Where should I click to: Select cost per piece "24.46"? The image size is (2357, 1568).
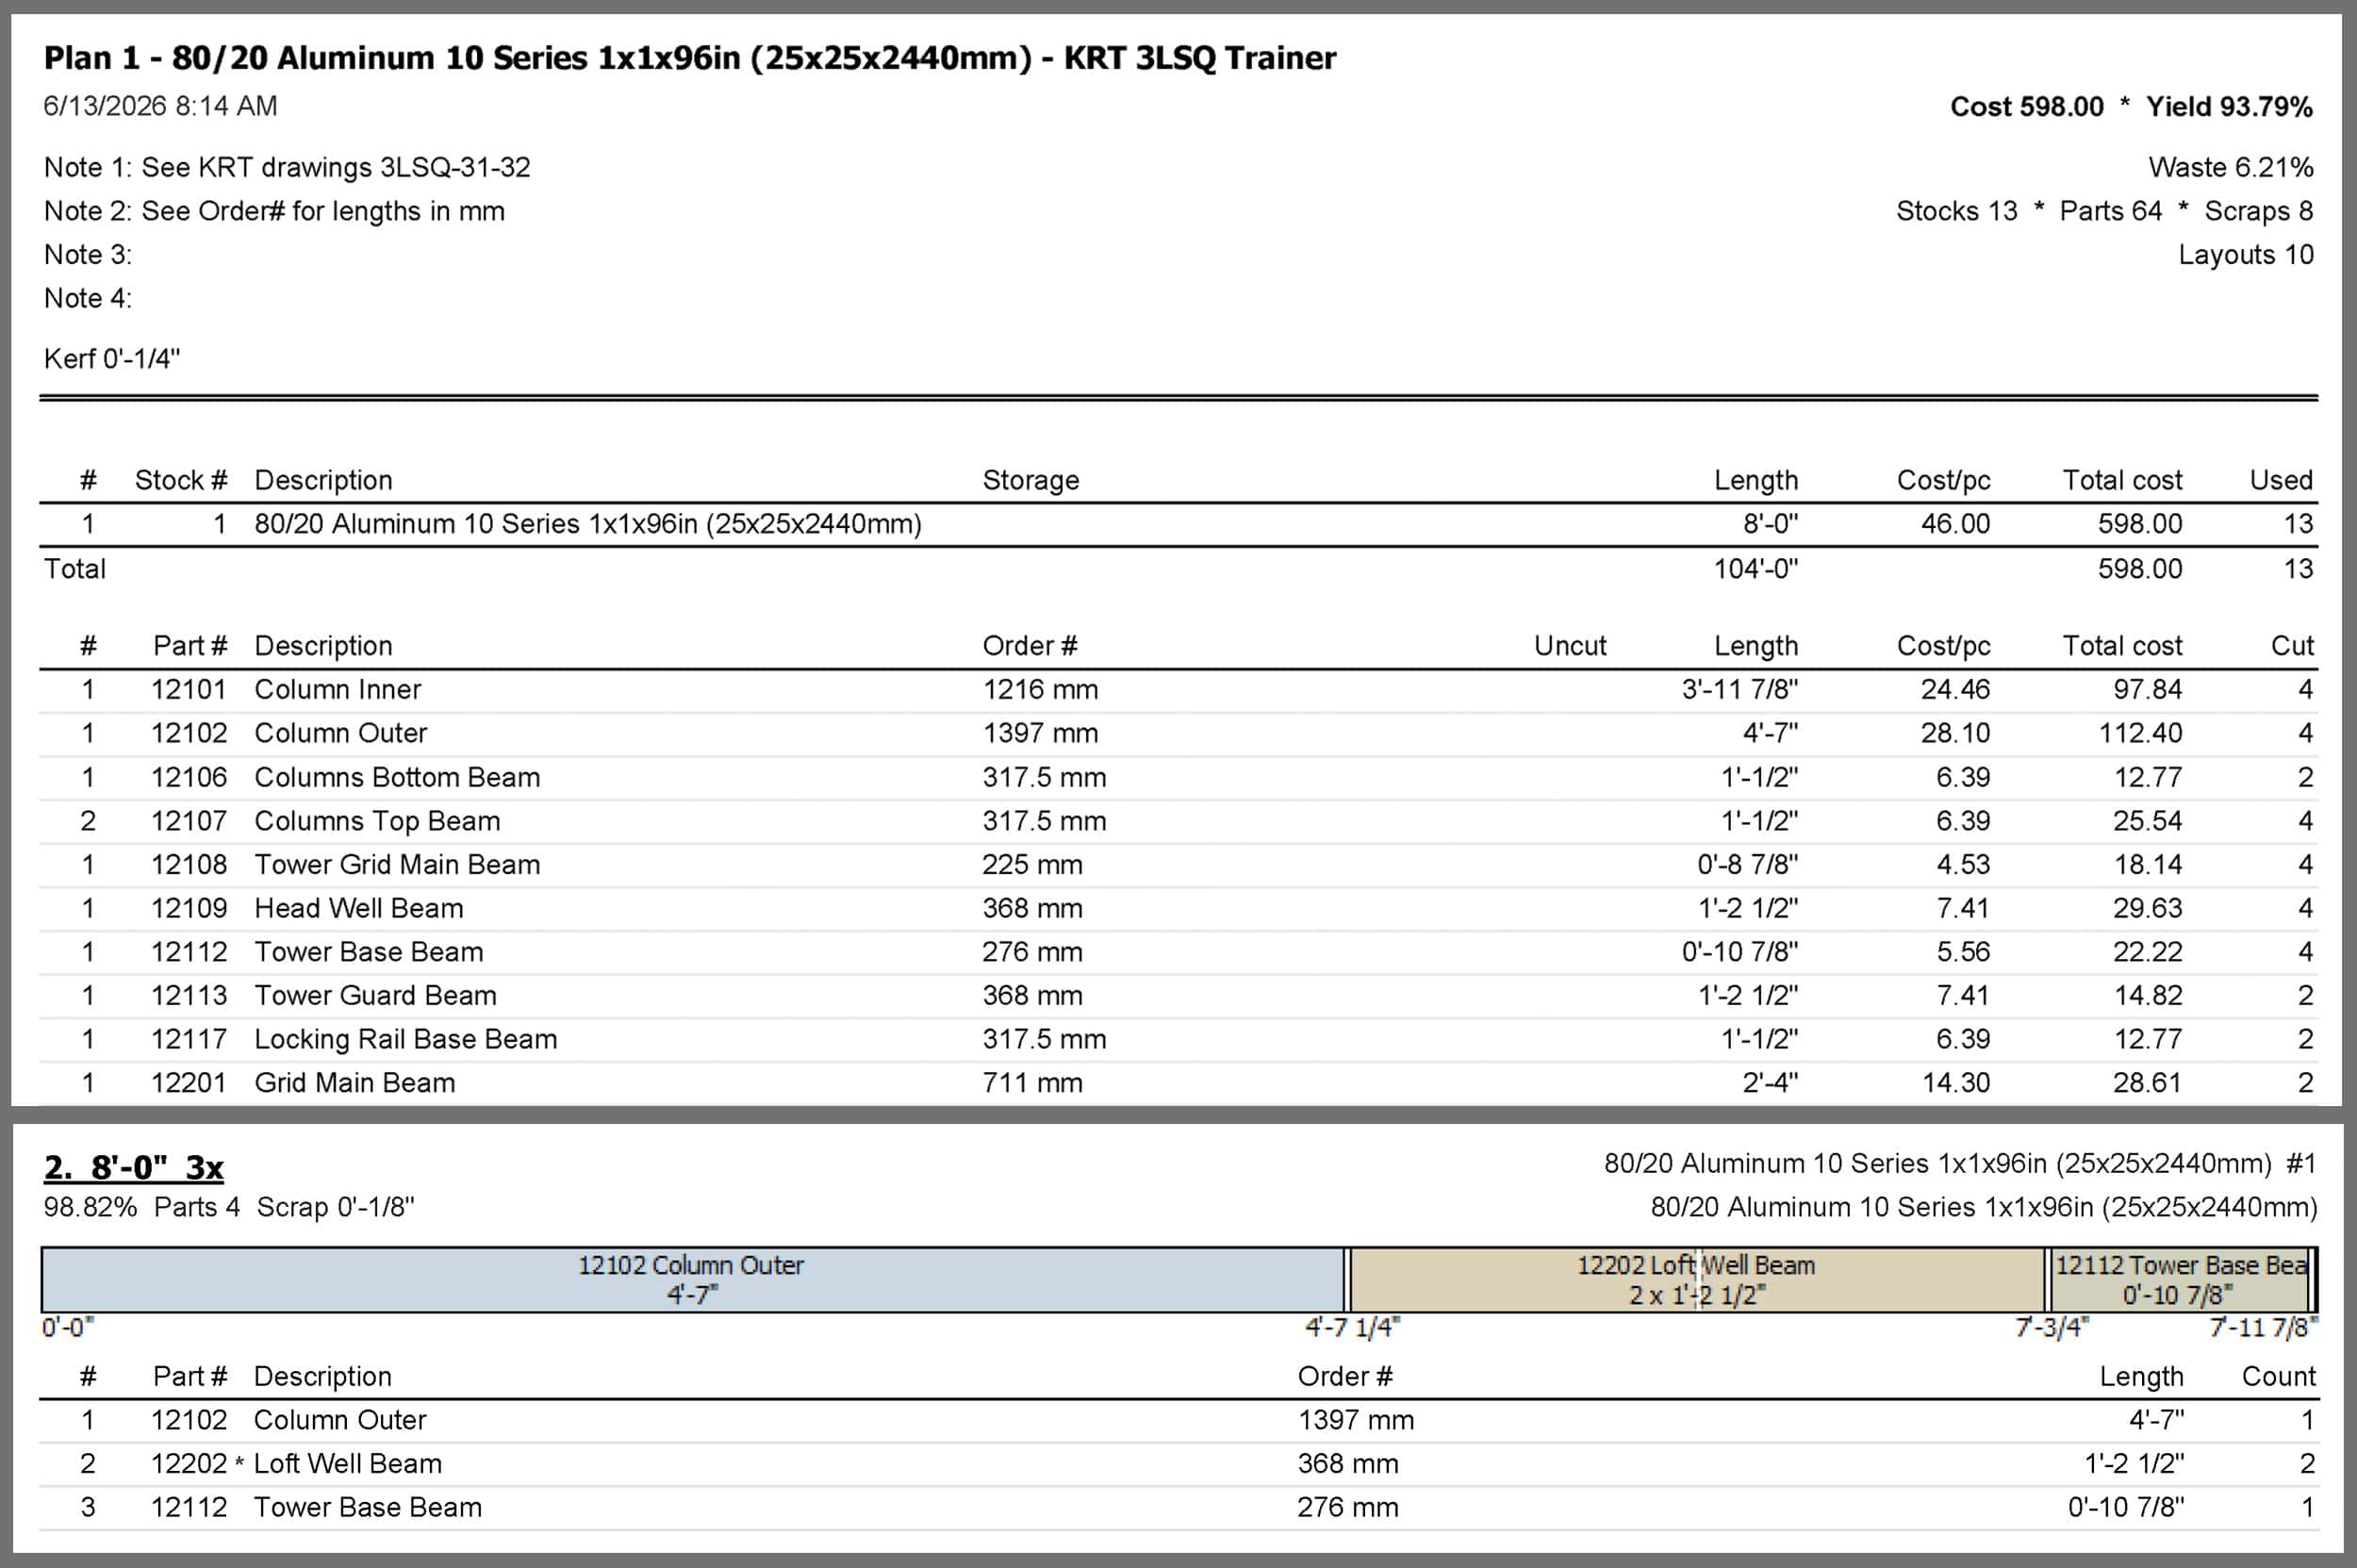click(x=1955, y=690)
